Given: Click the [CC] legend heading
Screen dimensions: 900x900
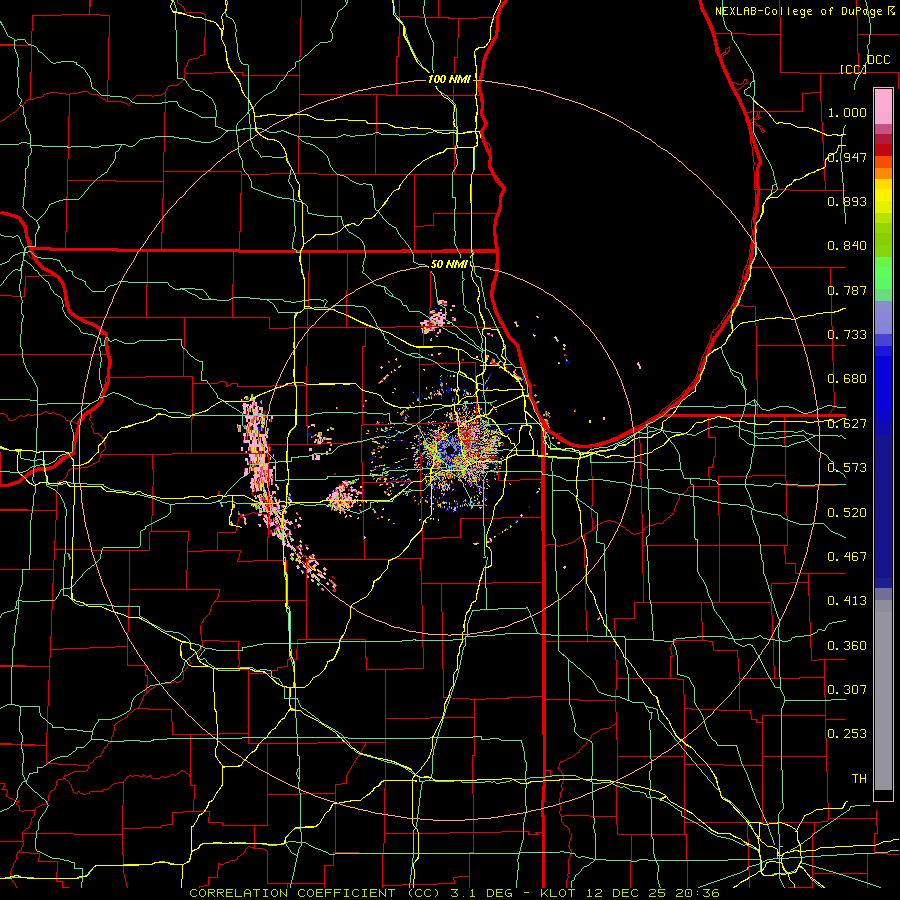Looking at the screenshot, I should (853, 69).
